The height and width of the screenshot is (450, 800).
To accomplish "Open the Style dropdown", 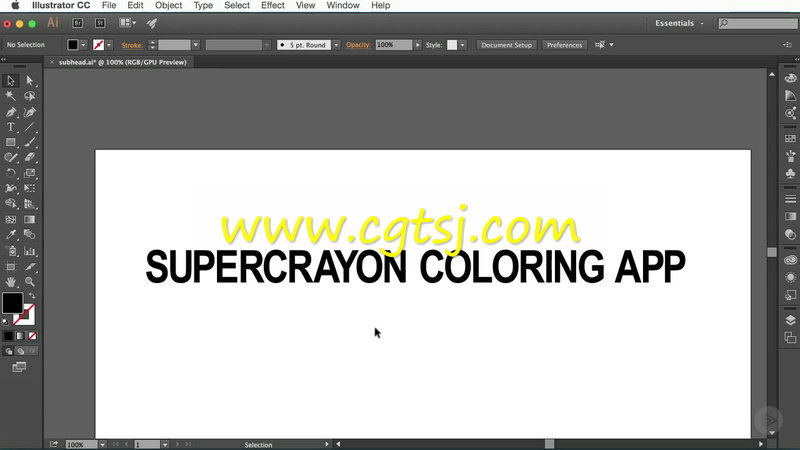I will tap(462, 45).
